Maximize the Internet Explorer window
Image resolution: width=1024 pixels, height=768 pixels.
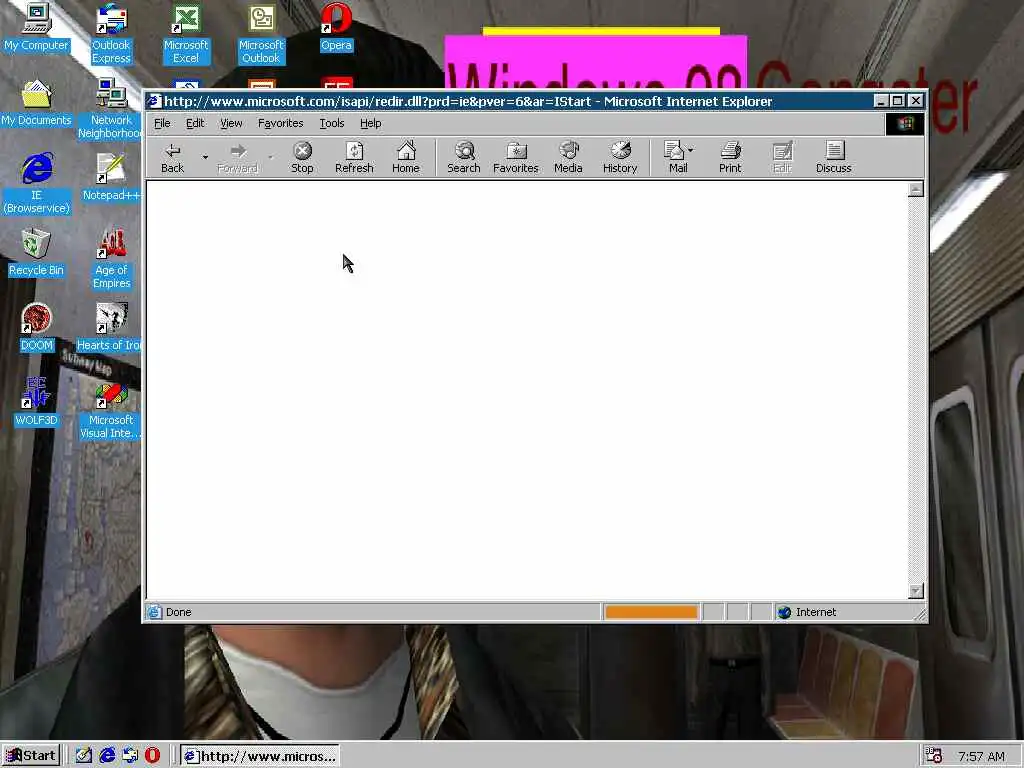point(898,101)
